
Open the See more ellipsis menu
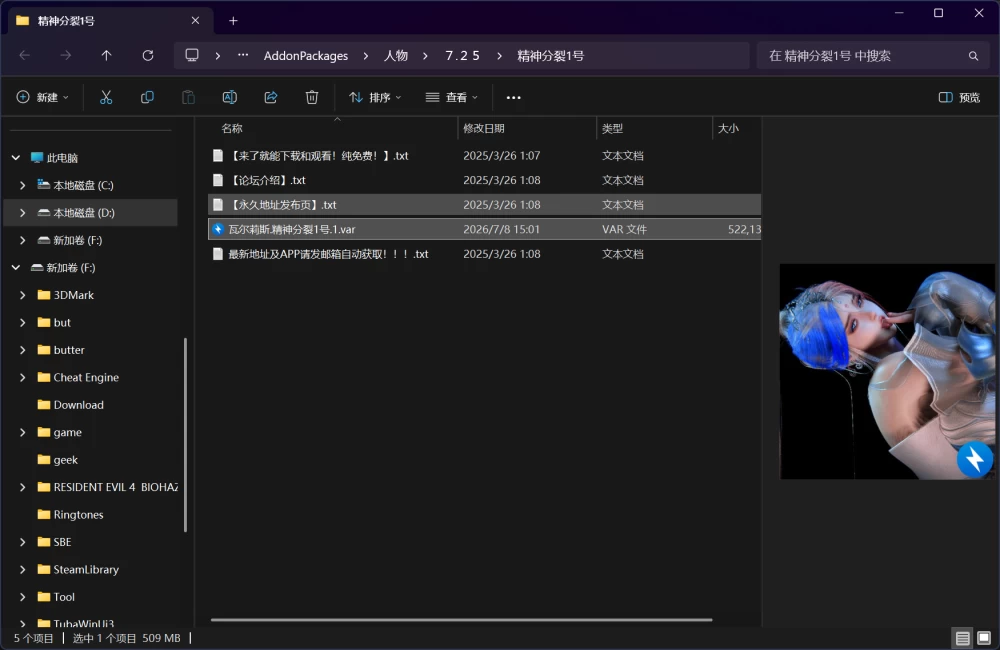513,98
